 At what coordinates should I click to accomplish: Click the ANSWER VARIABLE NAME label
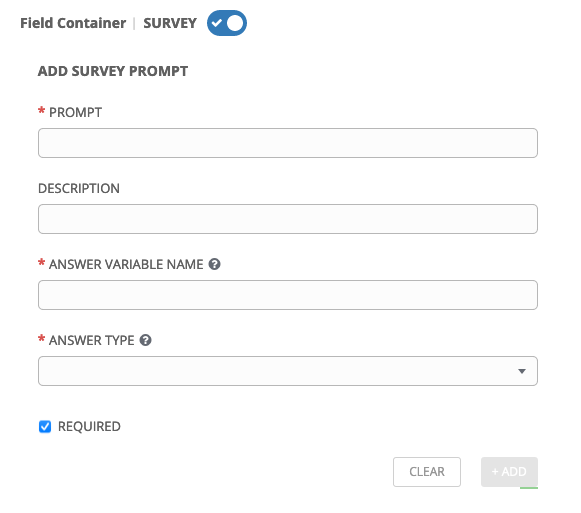point(126,264)
